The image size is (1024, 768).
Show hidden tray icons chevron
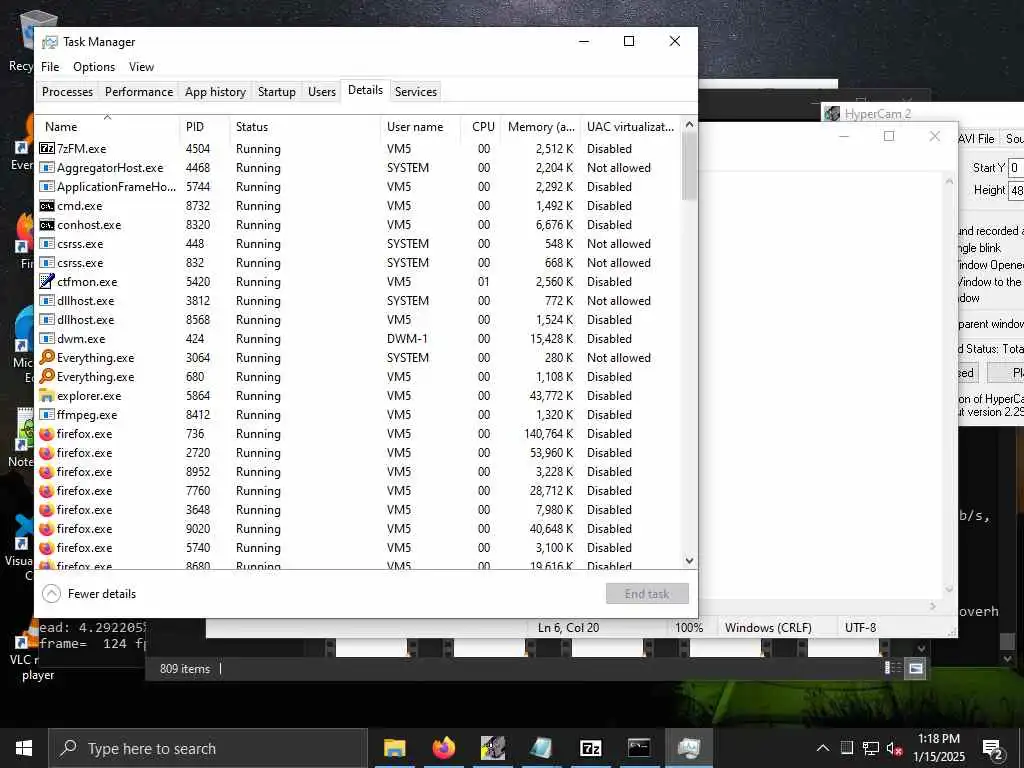(x=823, y=748)
